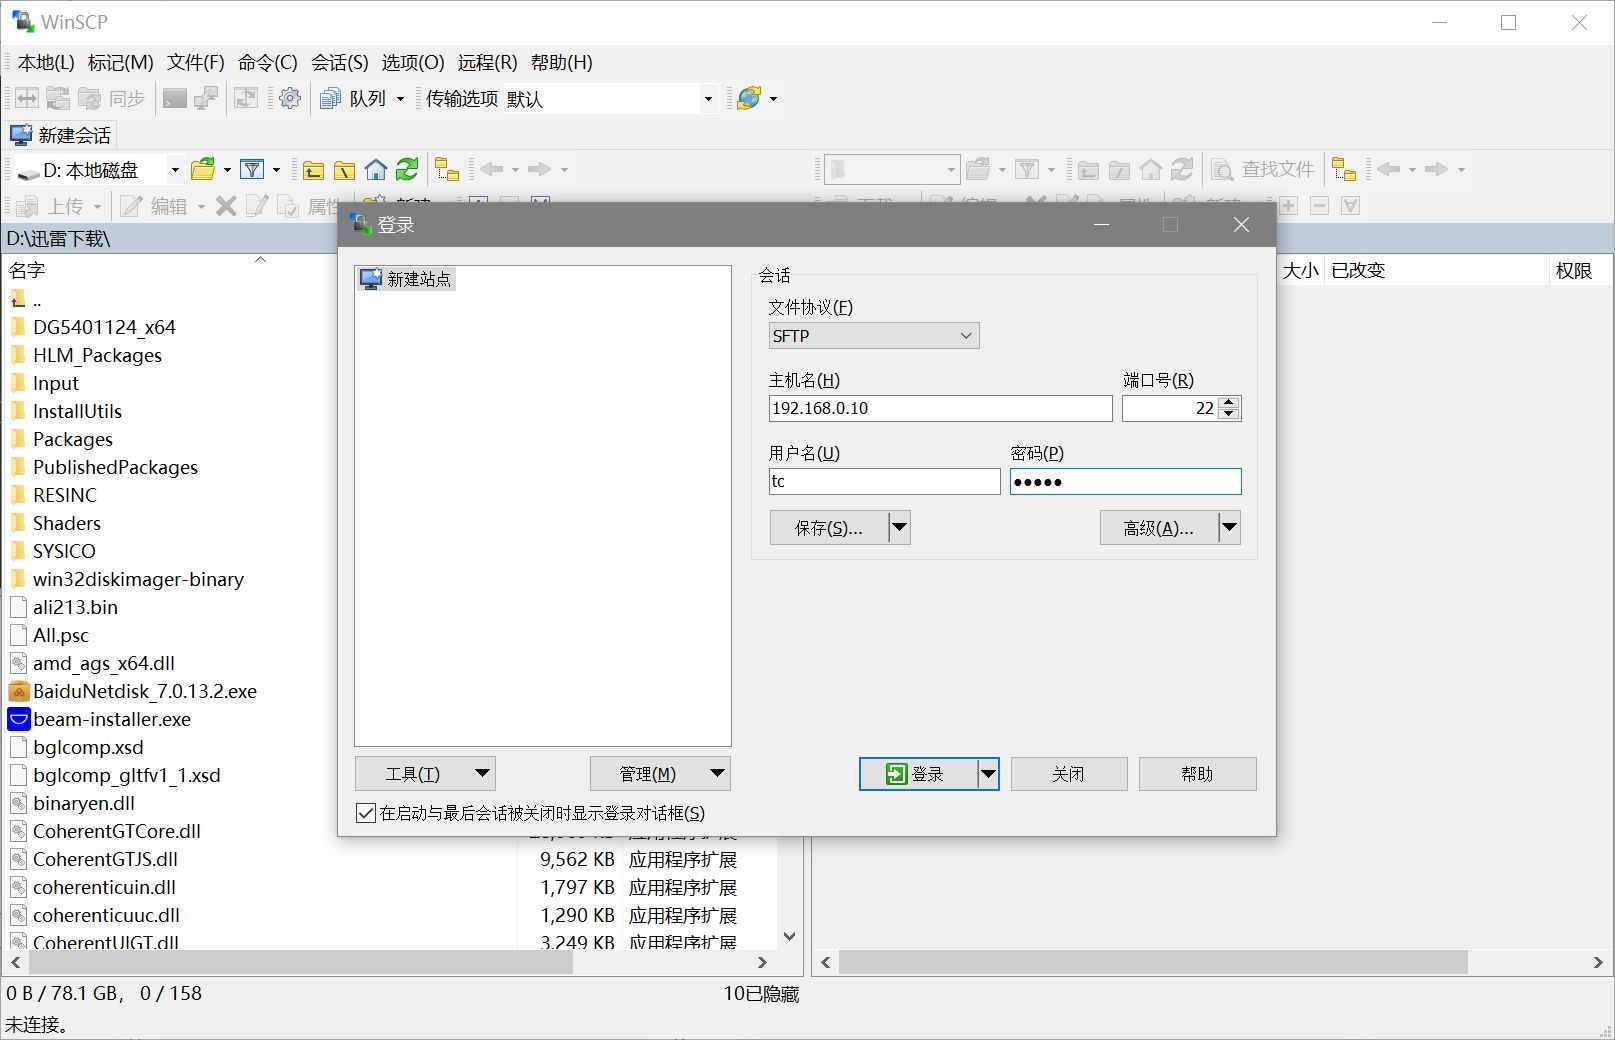
Task: Go to the local root directory icon
Action: (345, 169)
